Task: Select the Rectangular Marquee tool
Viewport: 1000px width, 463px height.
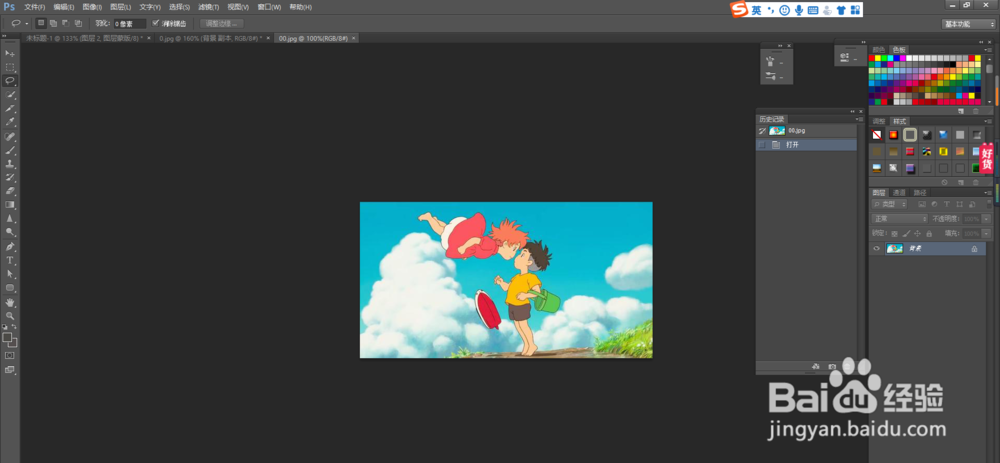Action: (x=10, y=67)
